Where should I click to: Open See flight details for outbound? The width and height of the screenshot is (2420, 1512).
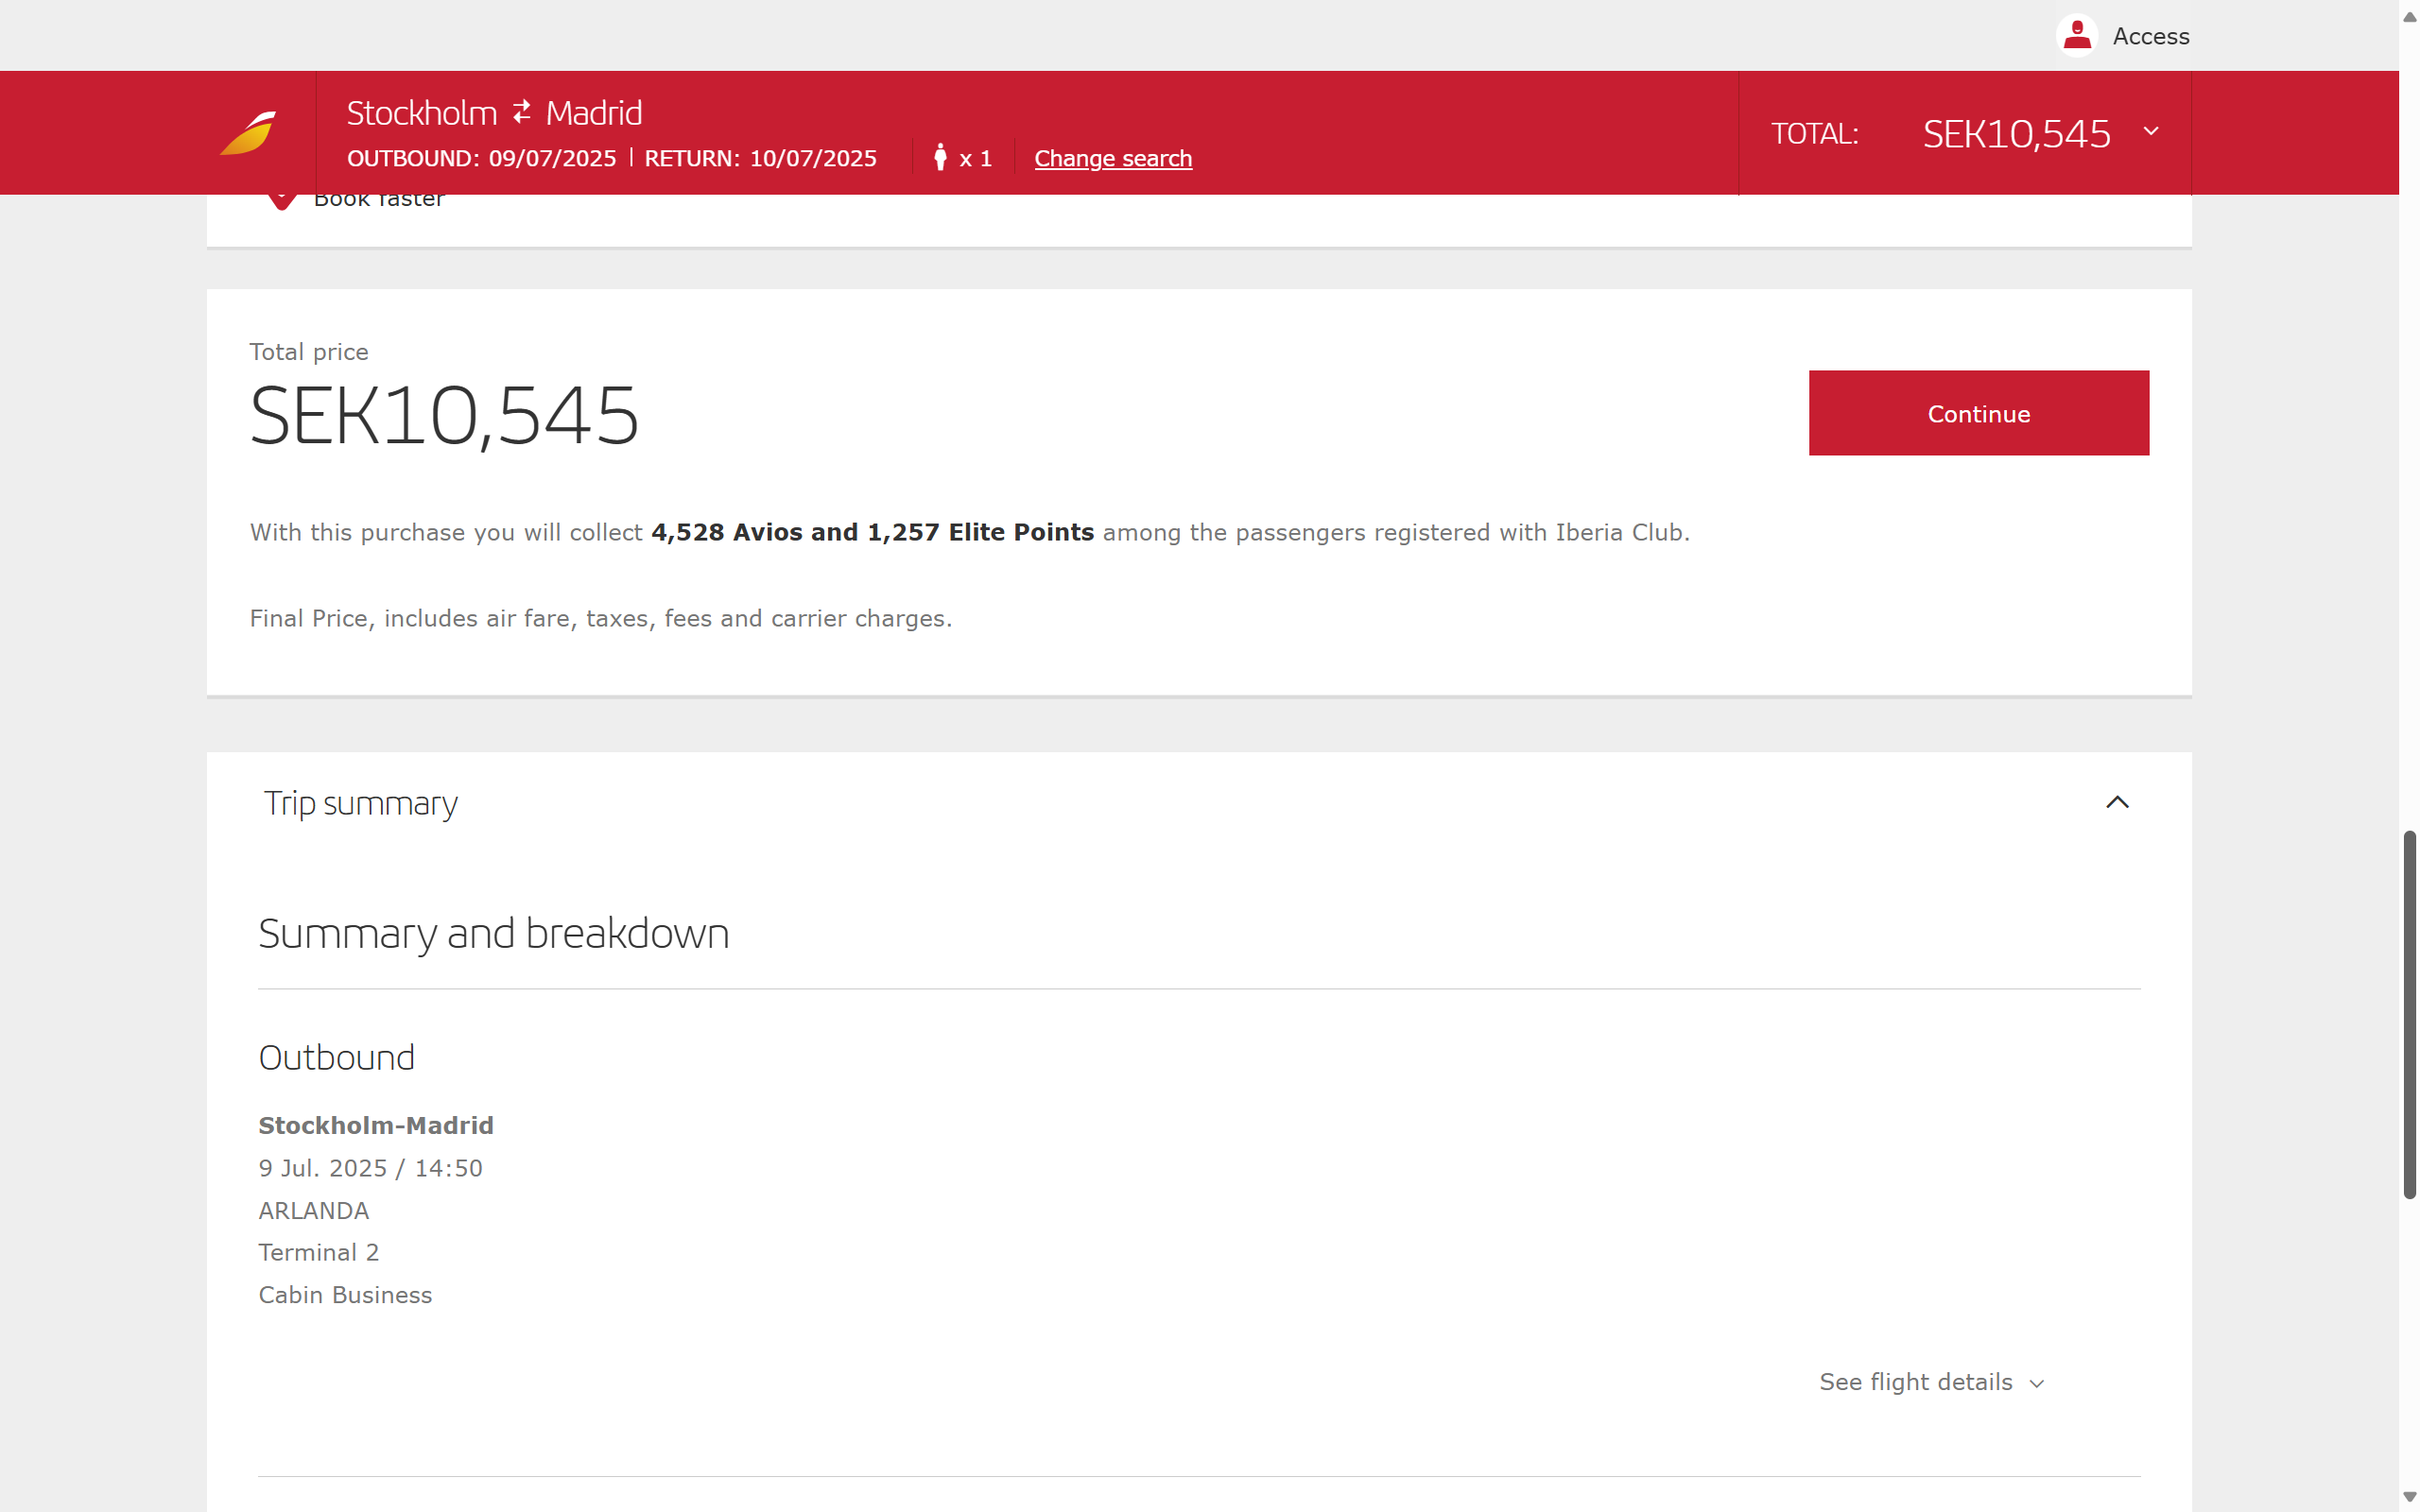pos(1915,1381)
